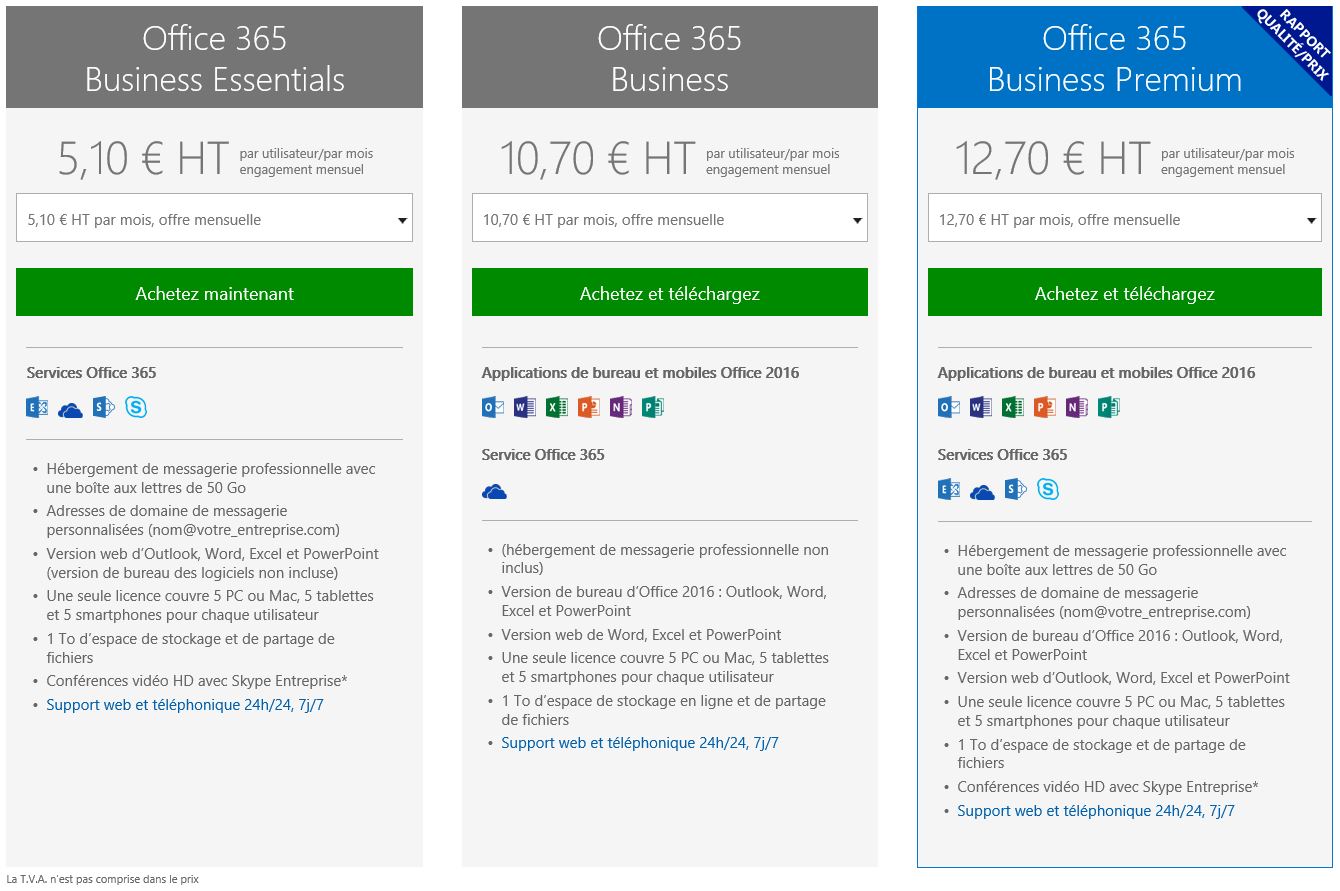The height and width of the screenshot is (891, 1340).
Task: Click Applications de bureau heading in Business Premium
Action: (1096, 373)
